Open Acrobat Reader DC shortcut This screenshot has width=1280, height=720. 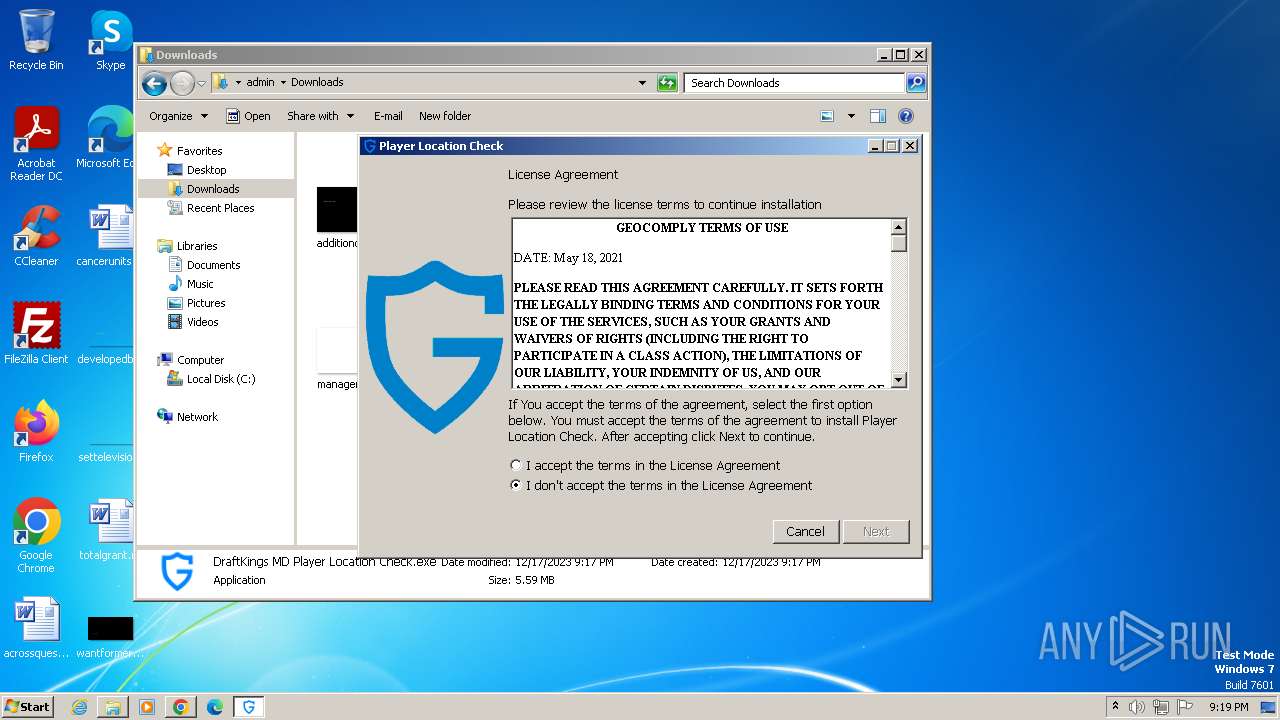tap(36, 144)
